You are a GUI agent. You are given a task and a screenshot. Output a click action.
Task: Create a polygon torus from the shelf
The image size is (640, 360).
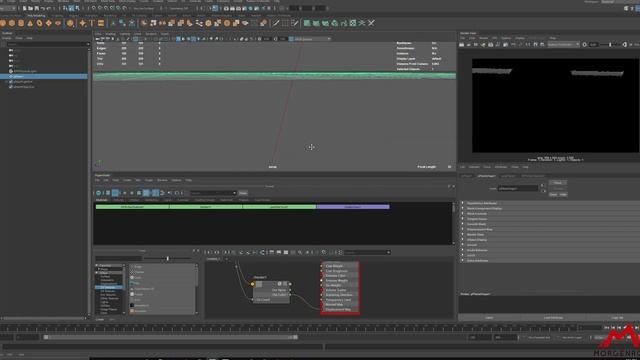pos(40,23)
